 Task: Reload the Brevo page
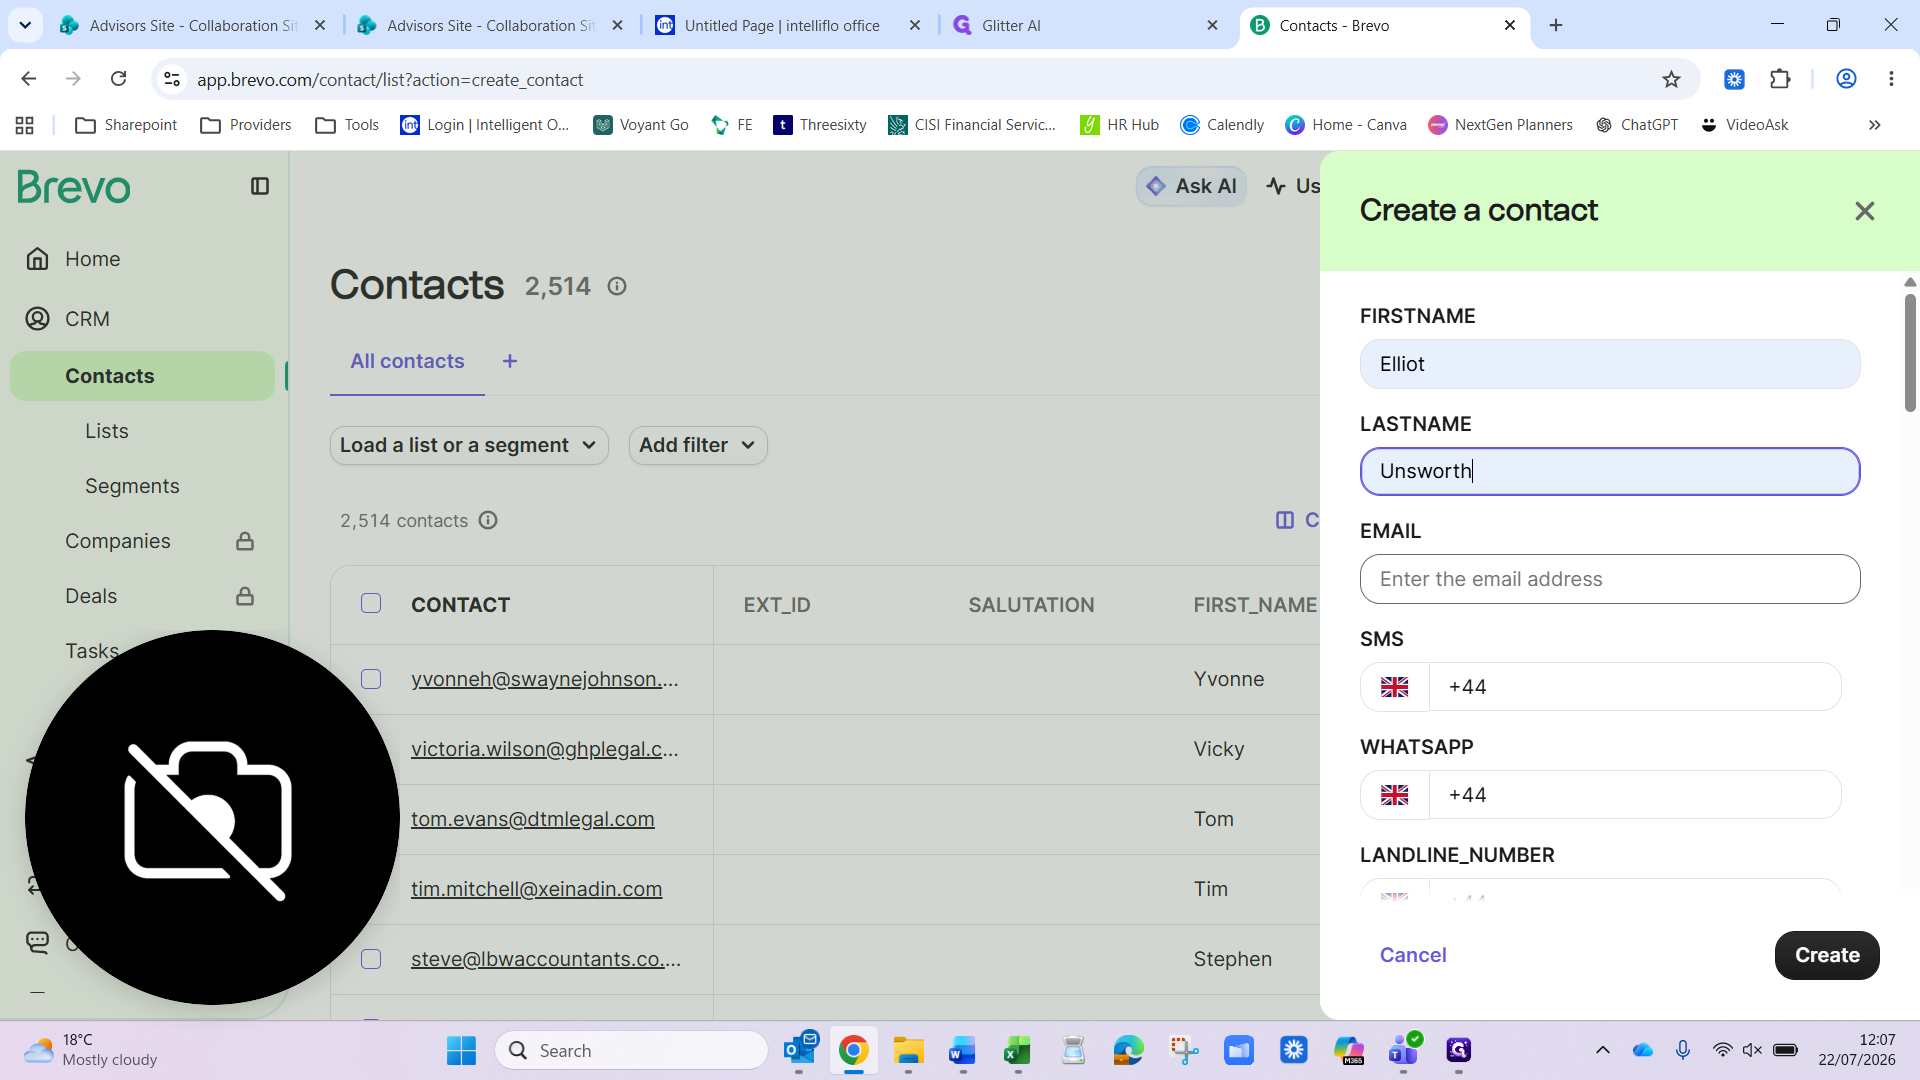(118, 79)
